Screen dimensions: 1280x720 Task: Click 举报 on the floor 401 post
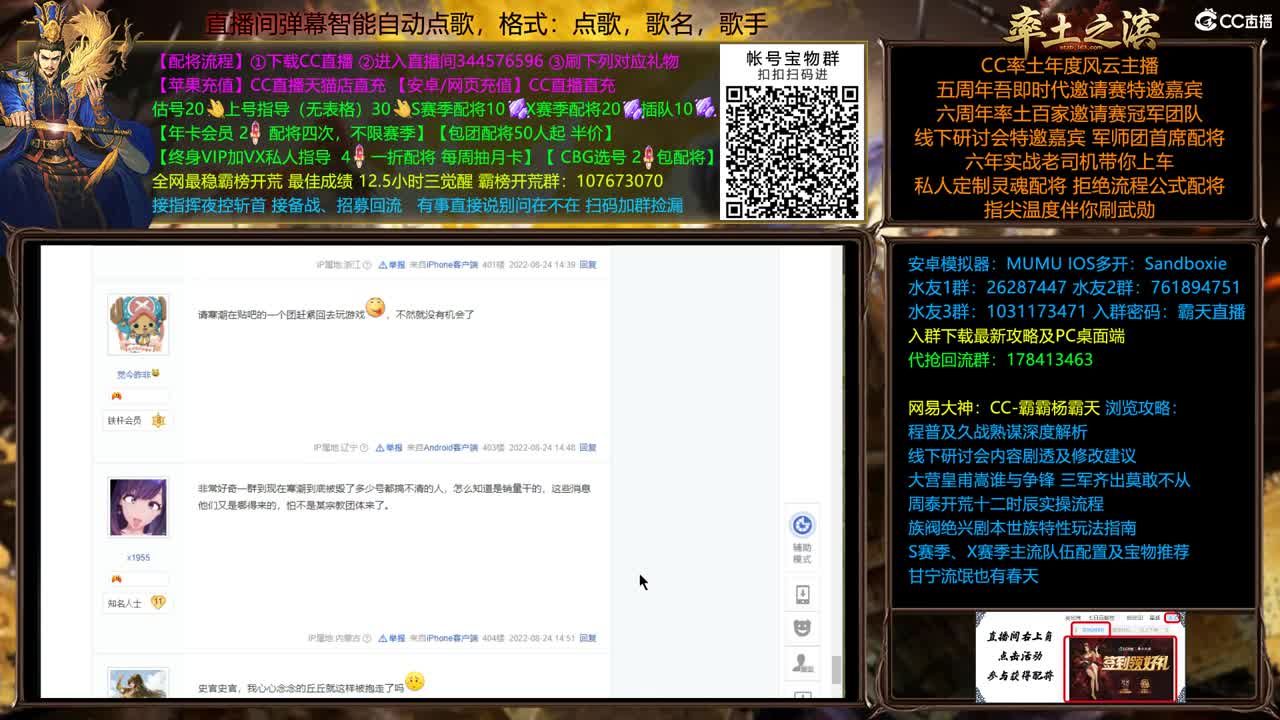392,265
